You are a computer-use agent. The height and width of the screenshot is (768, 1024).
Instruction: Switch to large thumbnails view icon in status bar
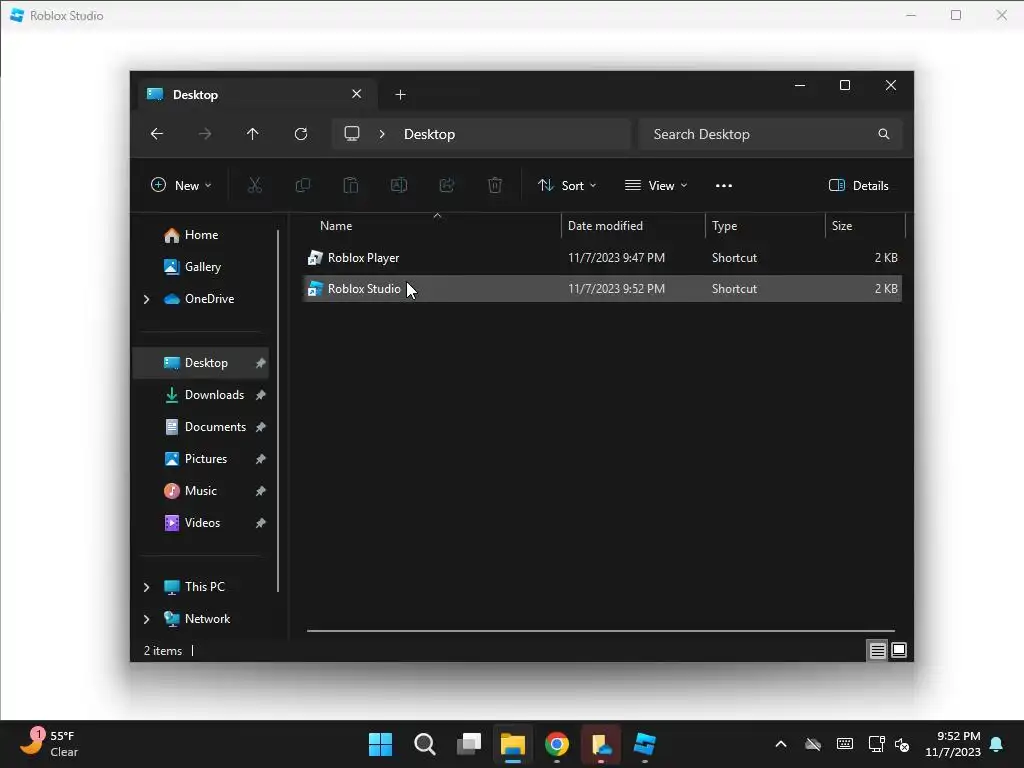click(x=899, y=650)
